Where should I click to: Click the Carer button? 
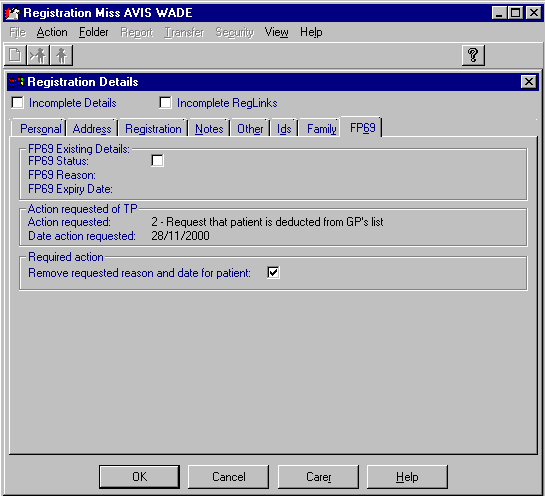pos(318,477)
